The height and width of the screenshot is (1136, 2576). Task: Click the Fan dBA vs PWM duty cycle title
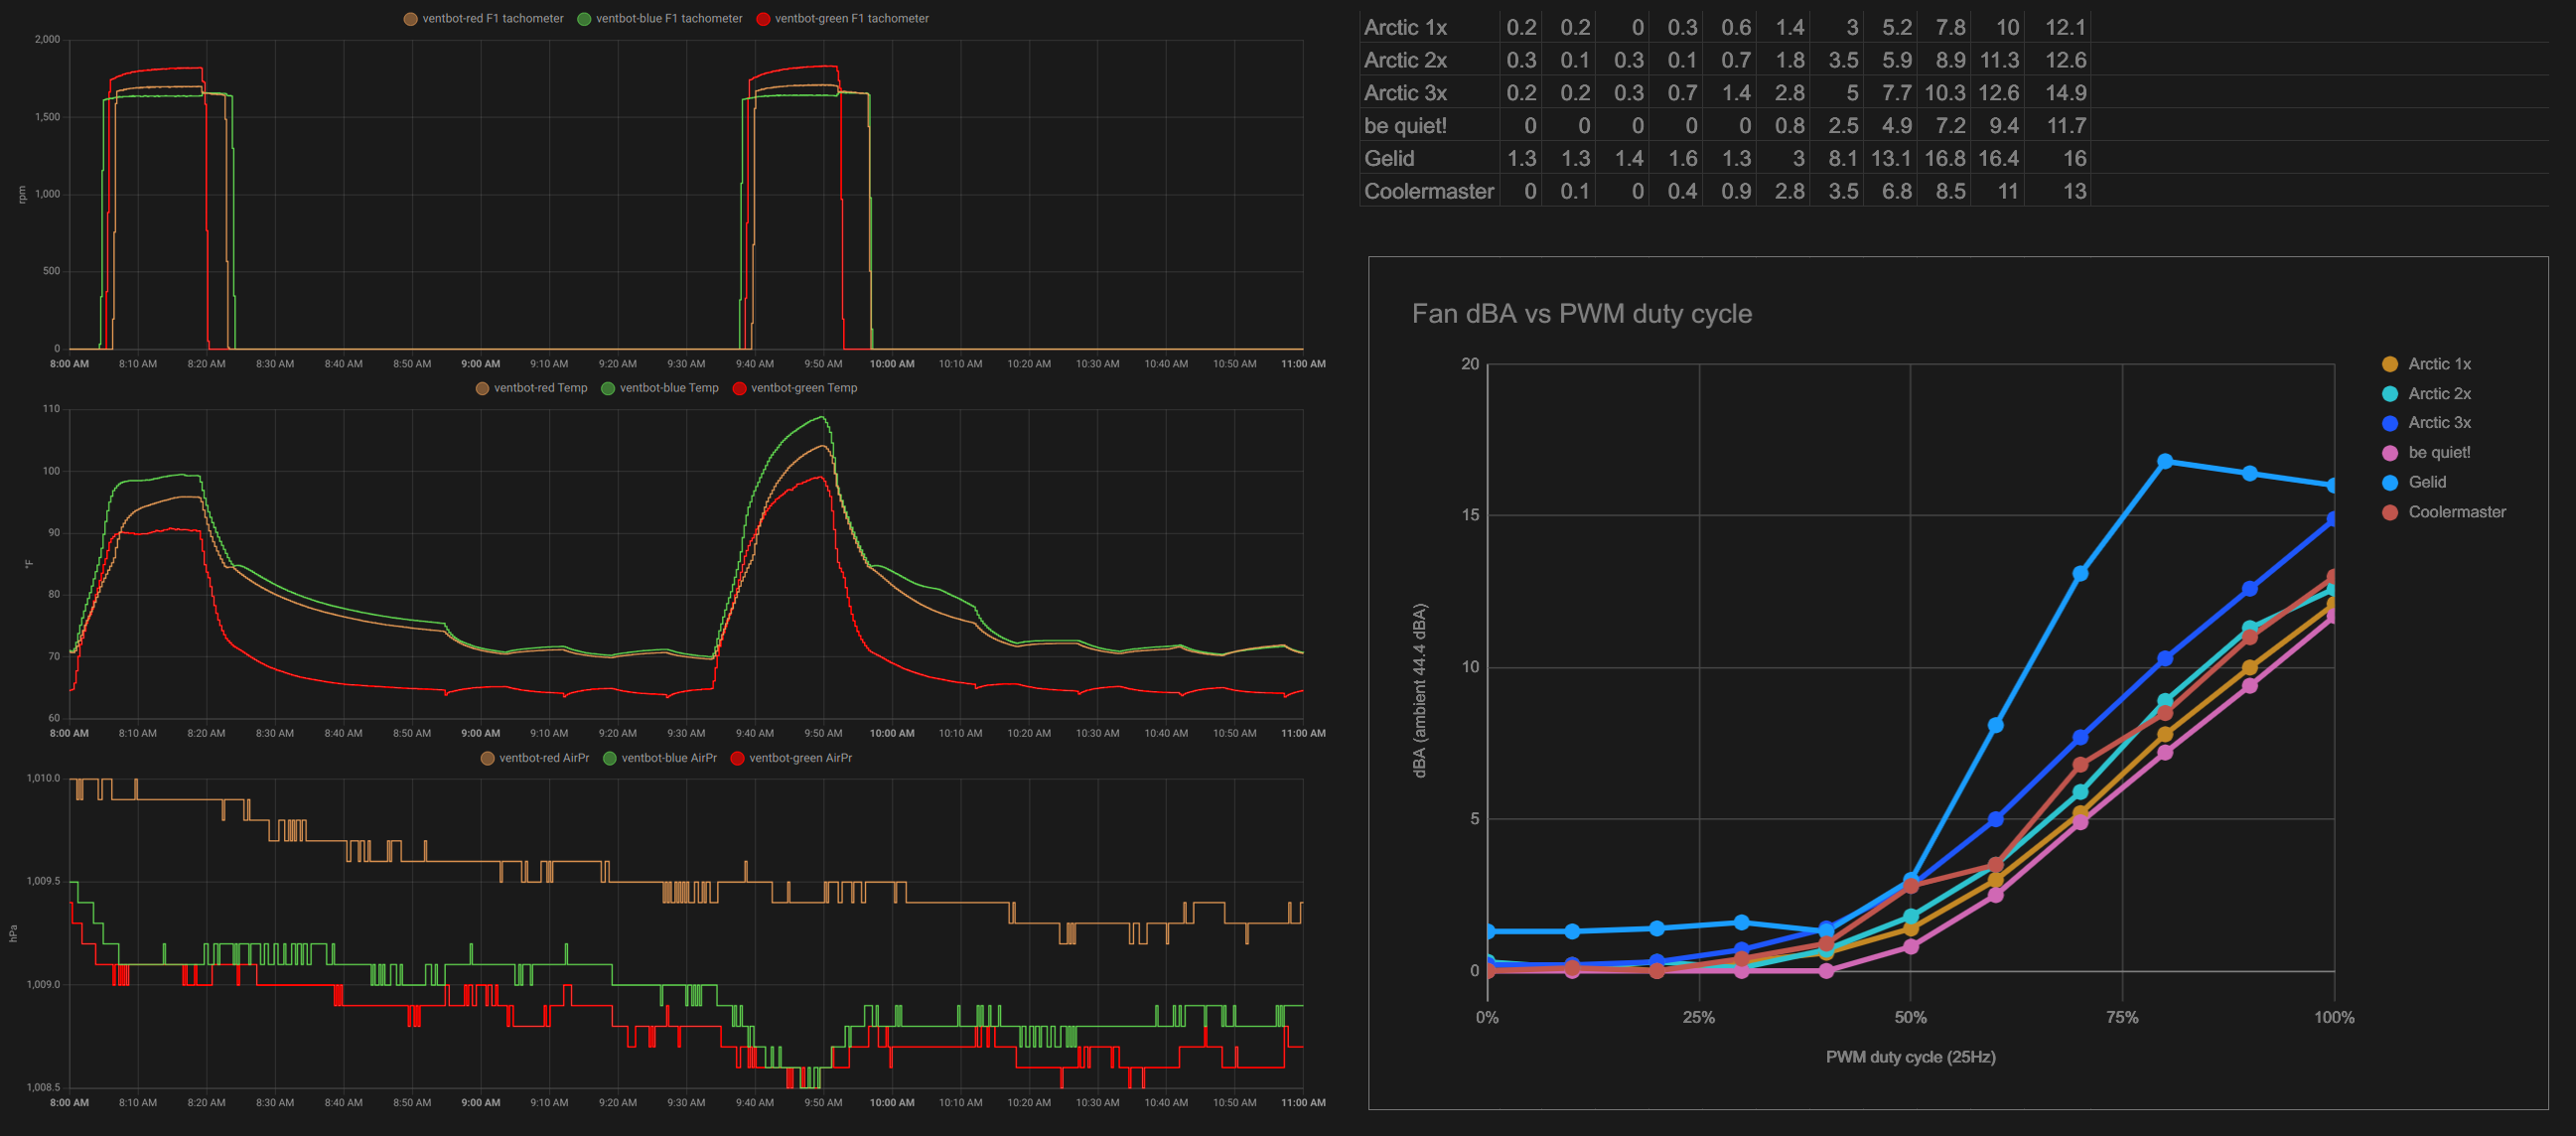pos(1582,313)
